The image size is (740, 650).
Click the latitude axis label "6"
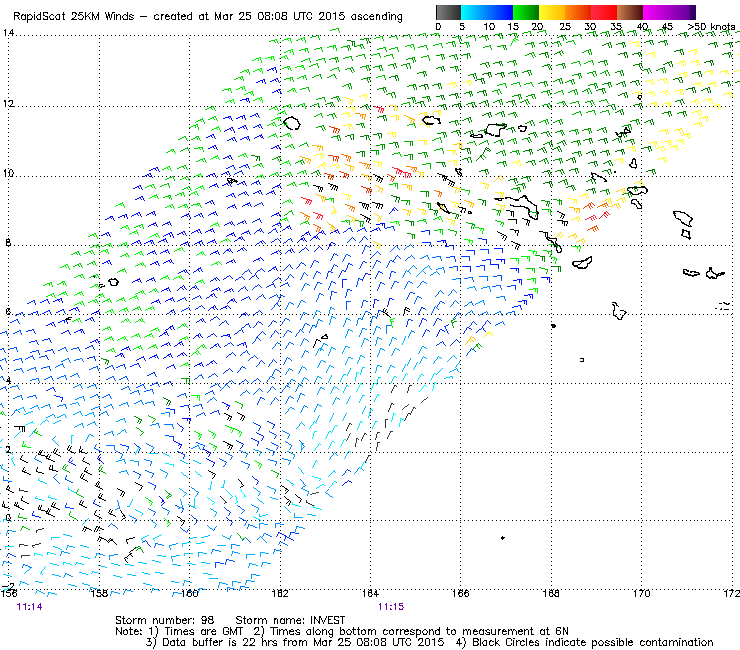[x=8, y=312]
